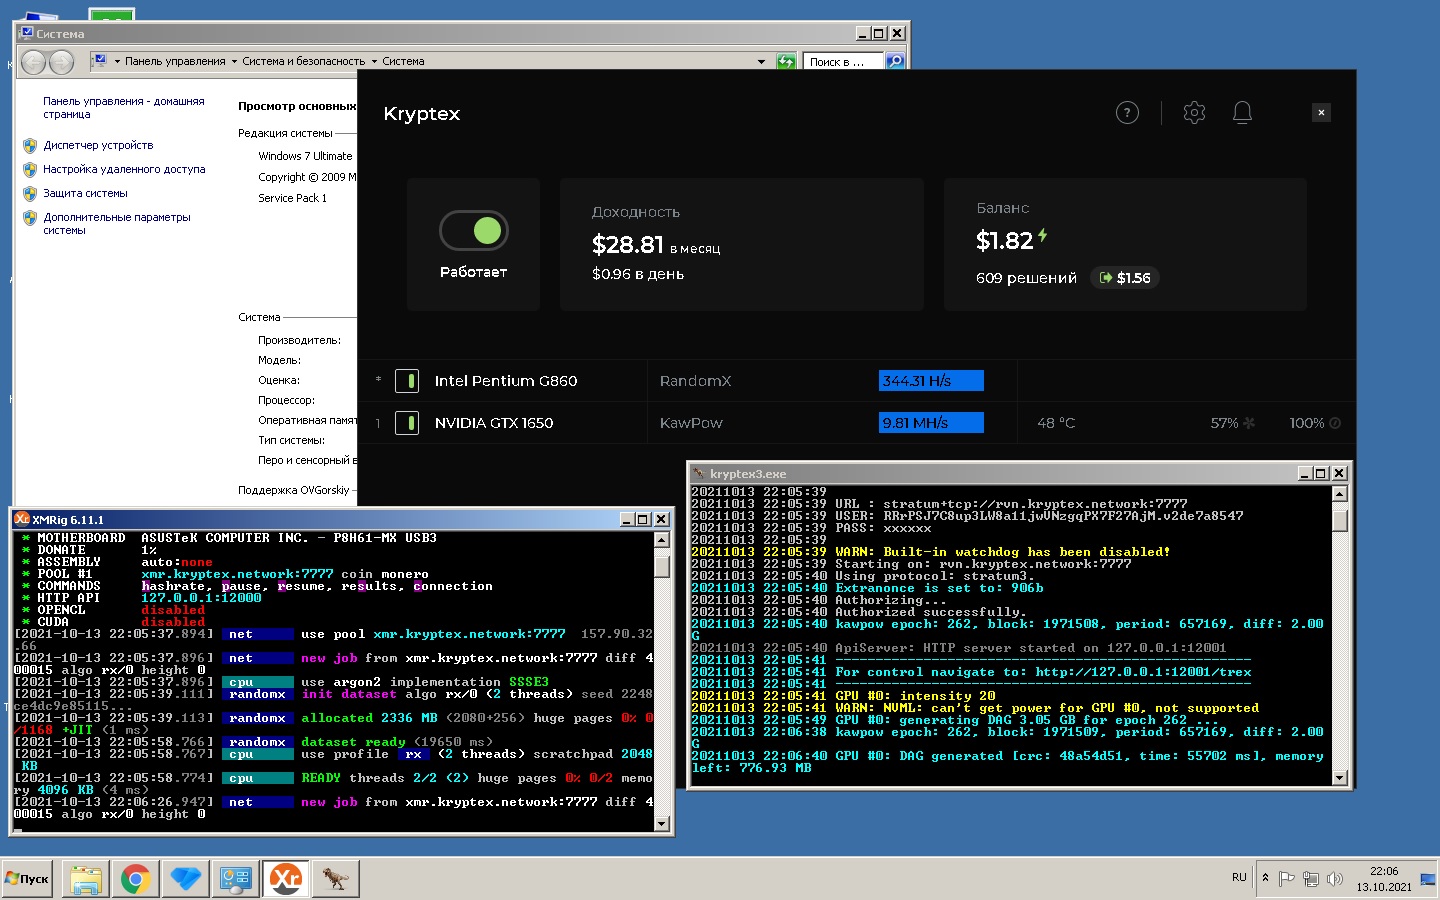Screen dimensions: 1440x900
Task: Toggle the NVIDIA GTX 1650 device switch
Action: (407, 423)
